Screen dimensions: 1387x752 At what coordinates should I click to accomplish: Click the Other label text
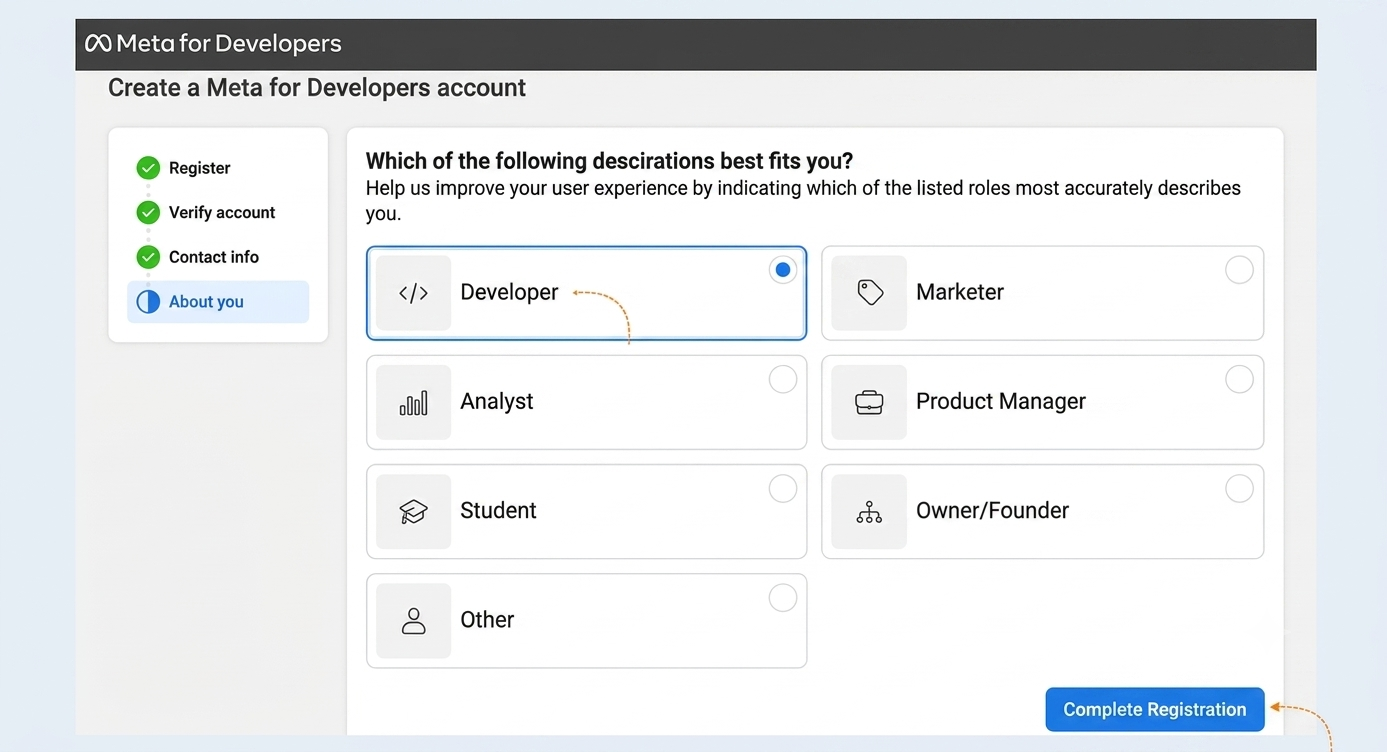click(487, 620)
